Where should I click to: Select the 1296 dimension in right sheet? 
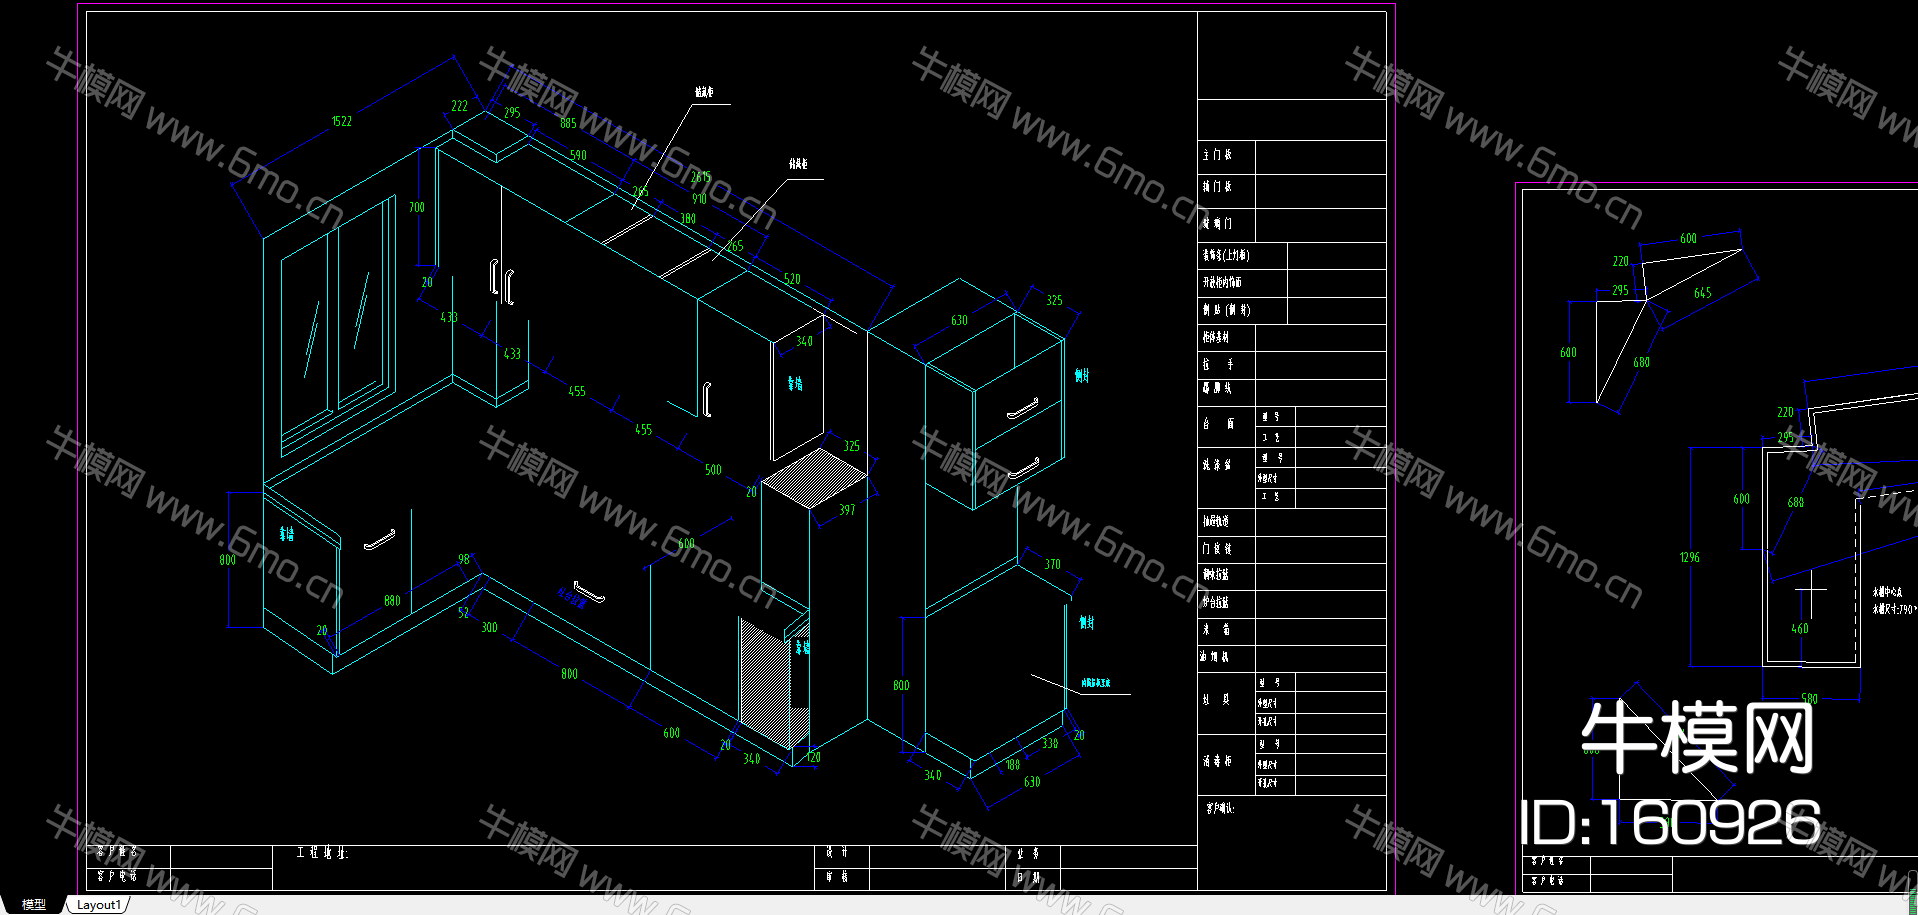1689,557
